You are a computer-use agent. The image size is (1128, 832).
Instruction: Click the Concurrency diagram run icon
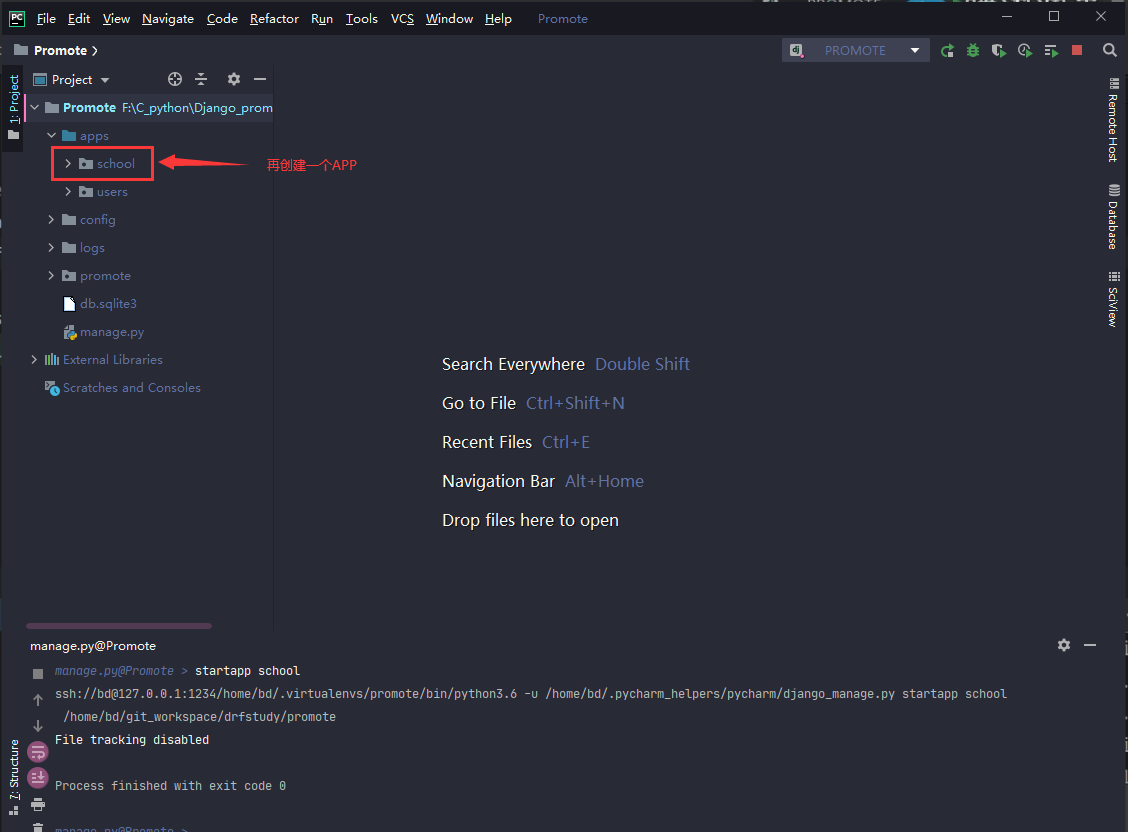click(x=1051, y=50)
